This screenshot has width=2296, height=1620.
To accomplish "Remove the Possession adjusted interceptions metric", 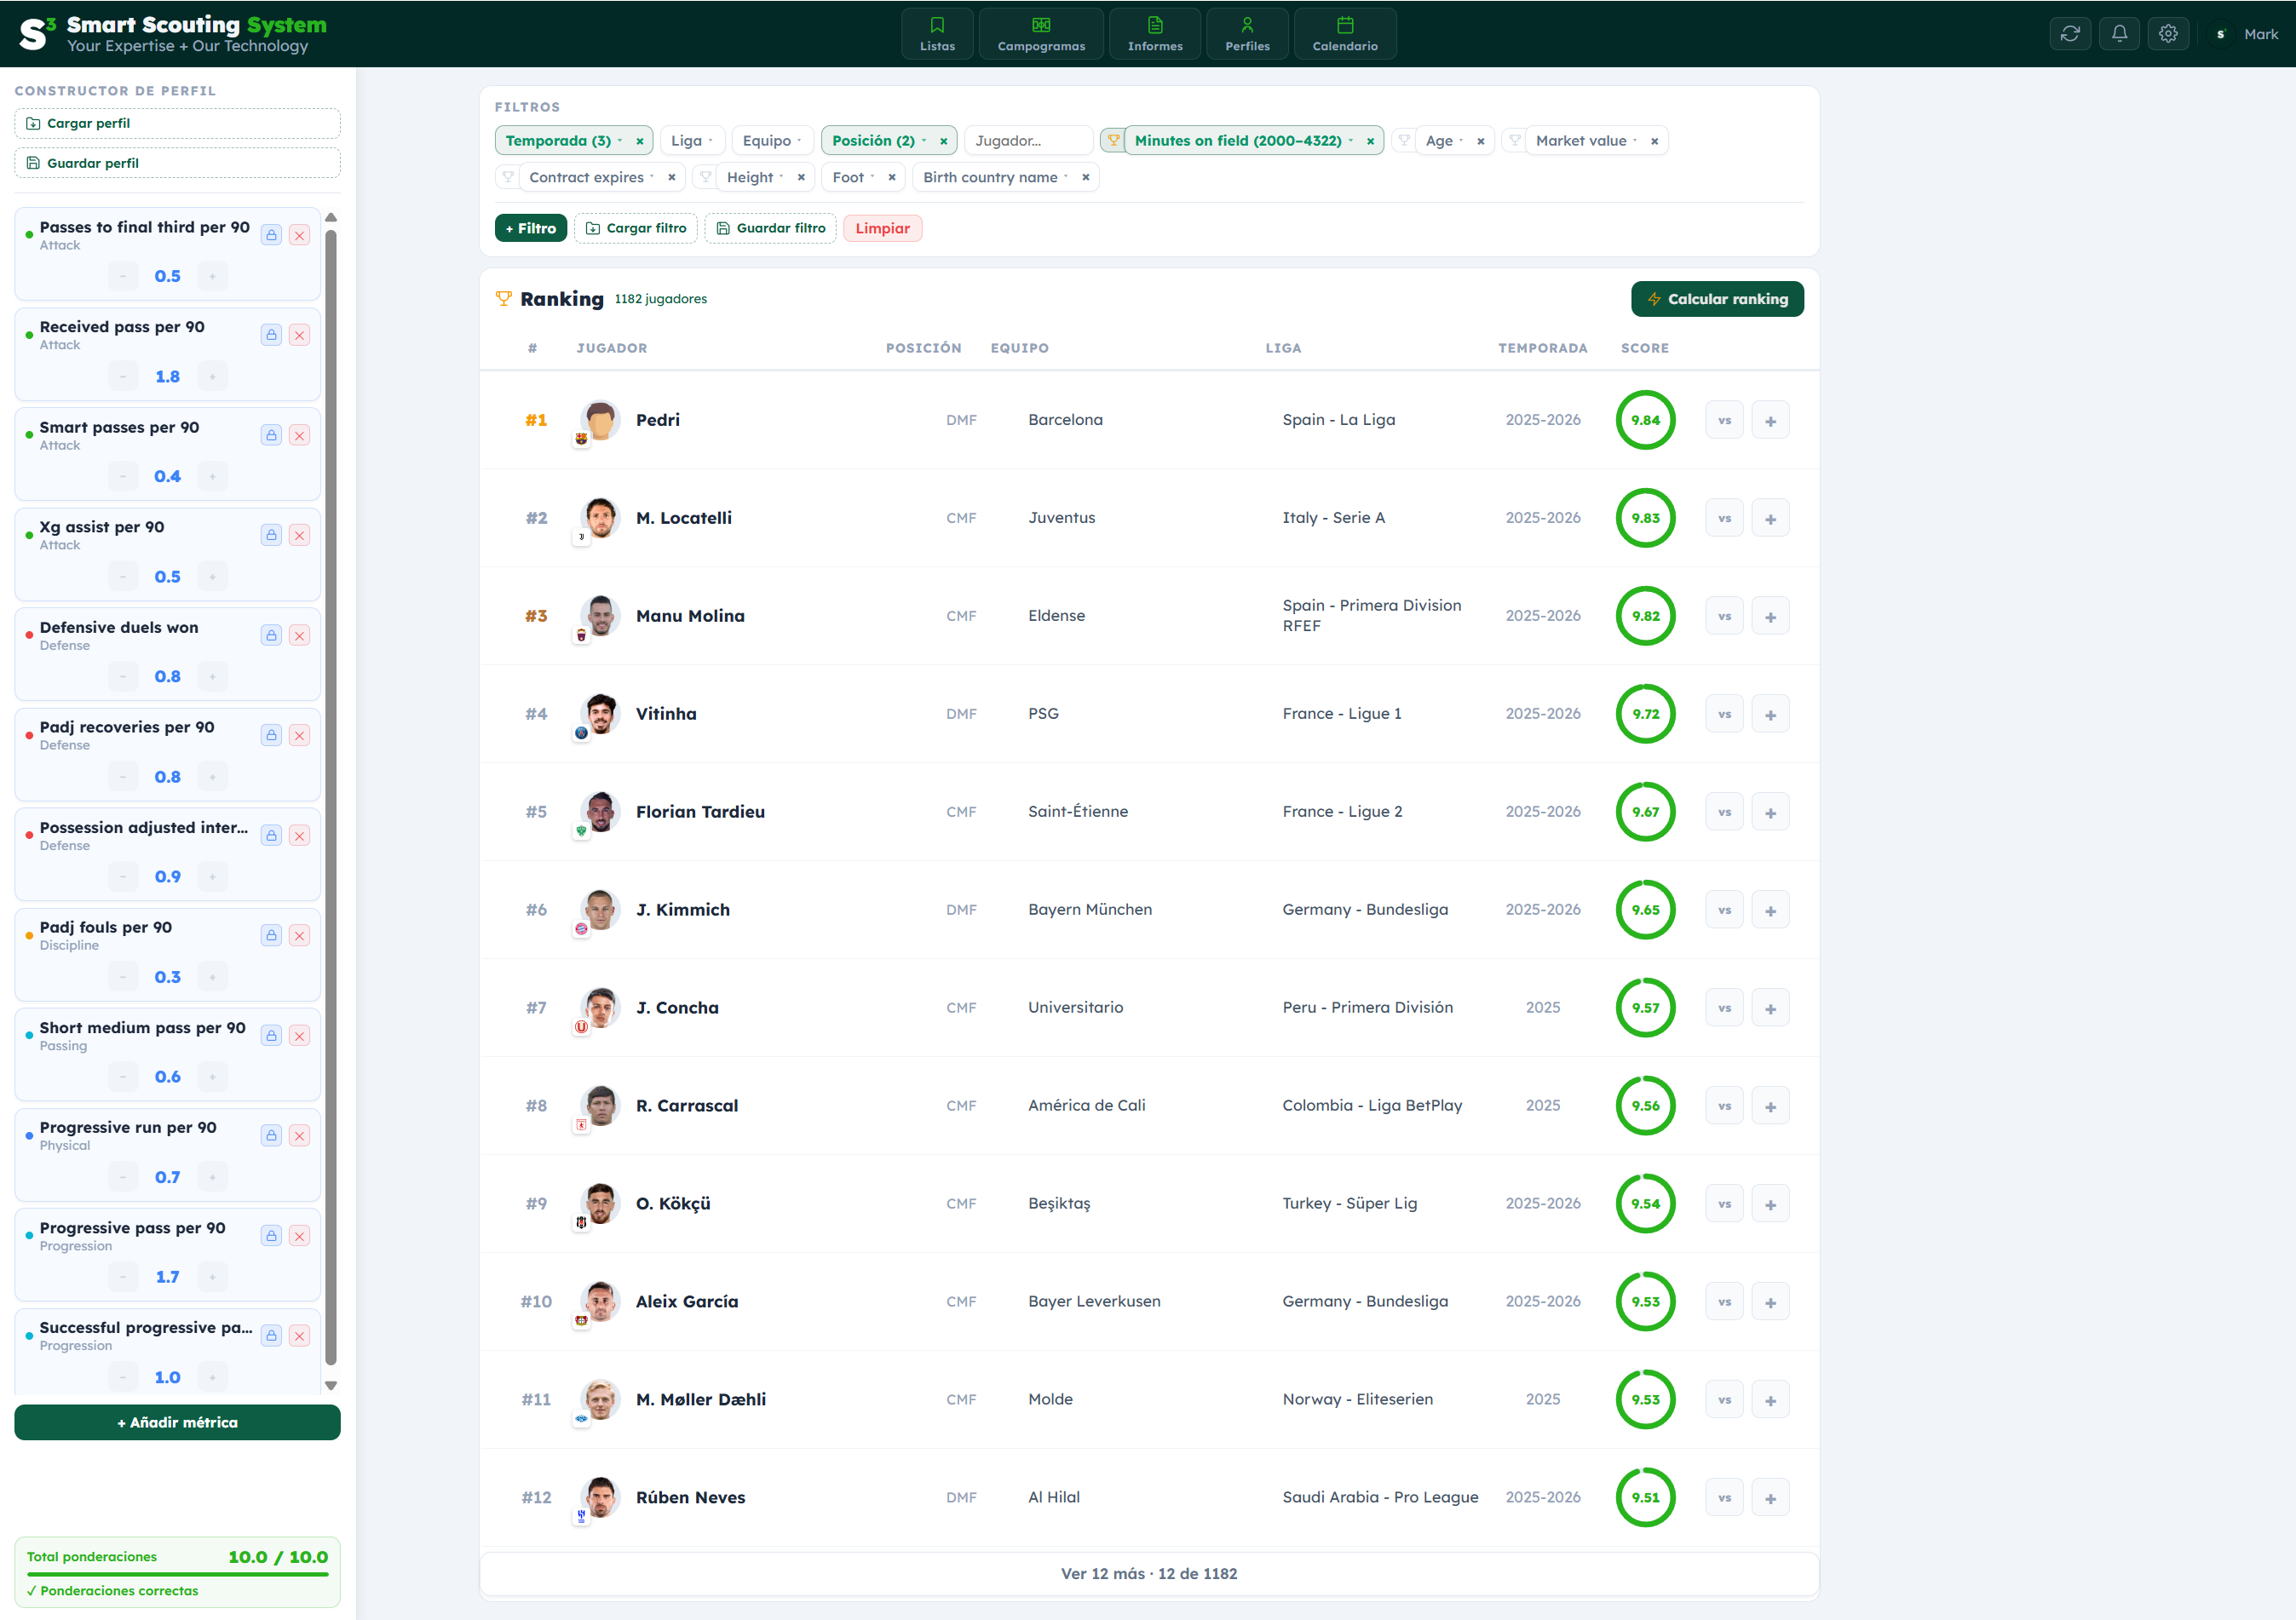I will 299,835.
